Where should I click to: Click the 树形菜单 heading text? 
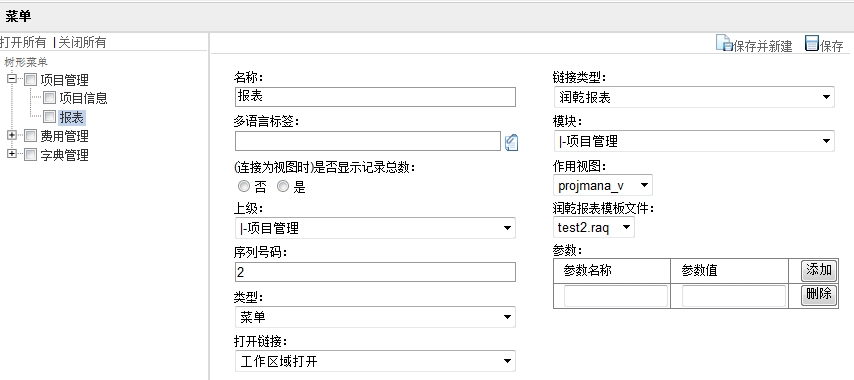click(x=26, y=62)
